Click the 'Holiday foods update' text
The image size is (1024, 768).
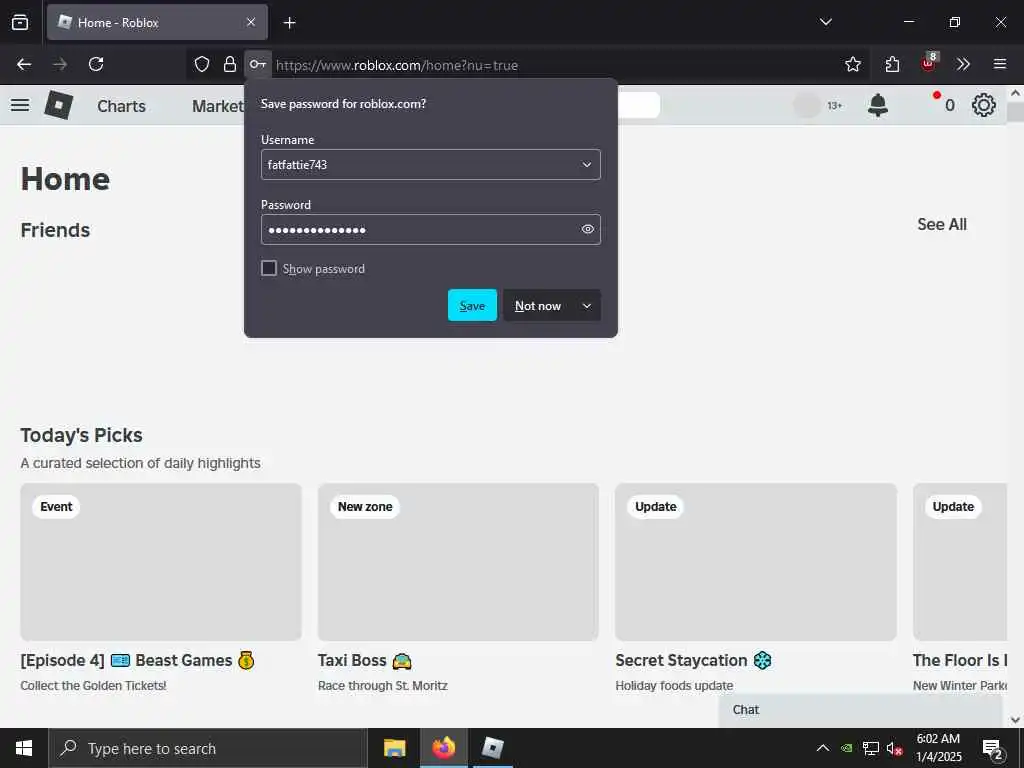[x=674, y=686]
